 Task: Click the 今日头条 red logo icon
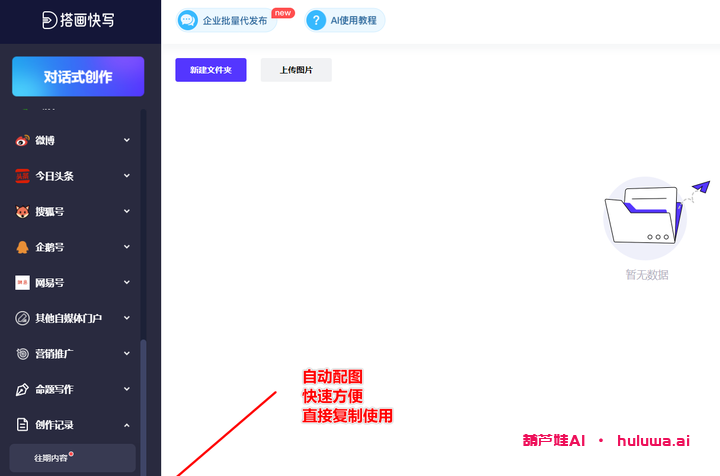click(23, 176)
